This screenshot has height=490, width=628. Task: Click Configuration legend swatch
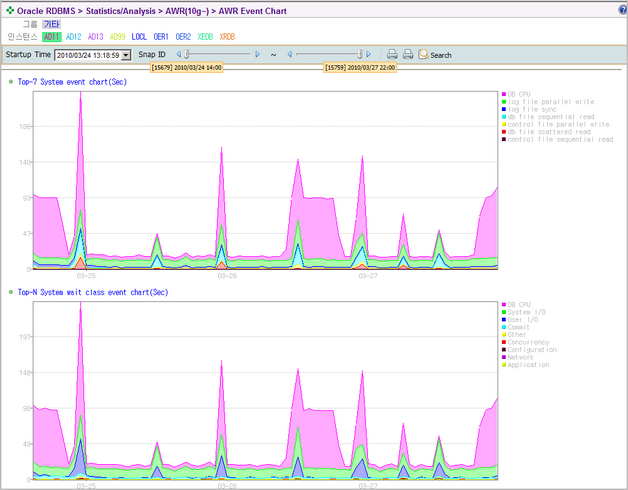(504, 350)
